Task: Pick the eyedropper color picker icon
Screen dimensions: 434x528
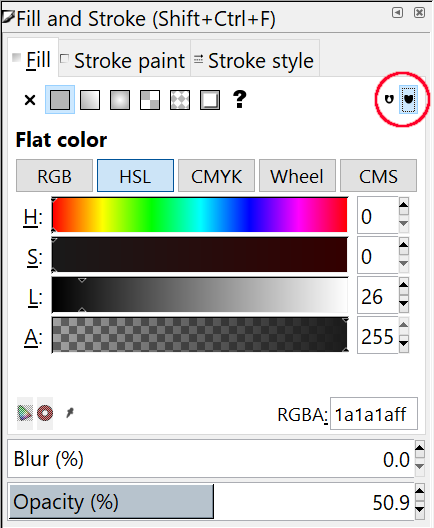Action: click(70, 412)
